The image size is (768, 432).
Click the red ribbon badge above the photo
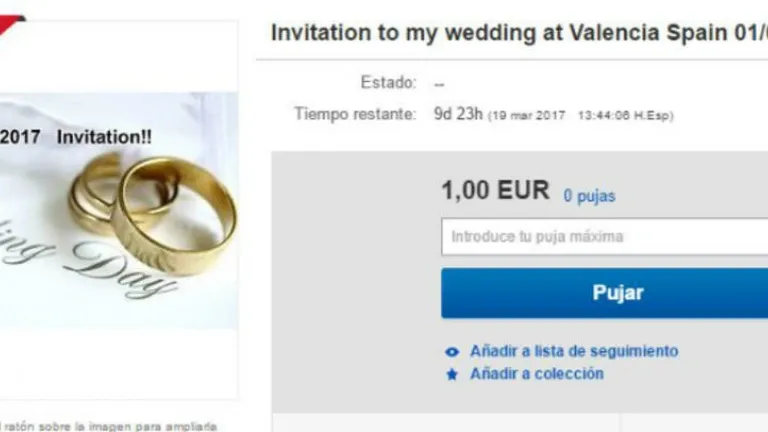coord(12,24)
